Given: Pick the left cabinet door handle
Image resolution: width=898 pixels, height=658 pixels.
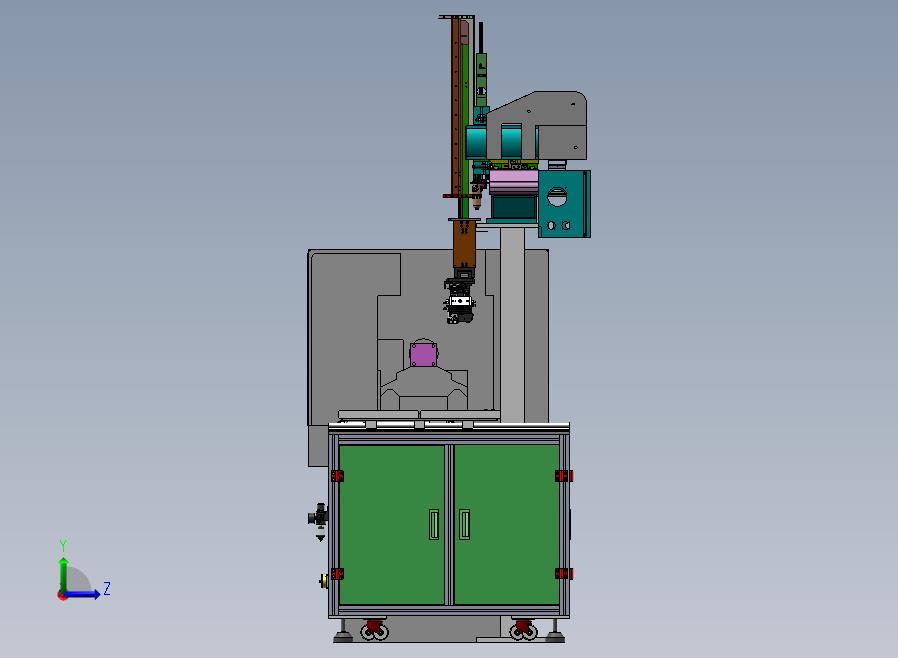Looking at the screenshot, I should click(434, 525).
